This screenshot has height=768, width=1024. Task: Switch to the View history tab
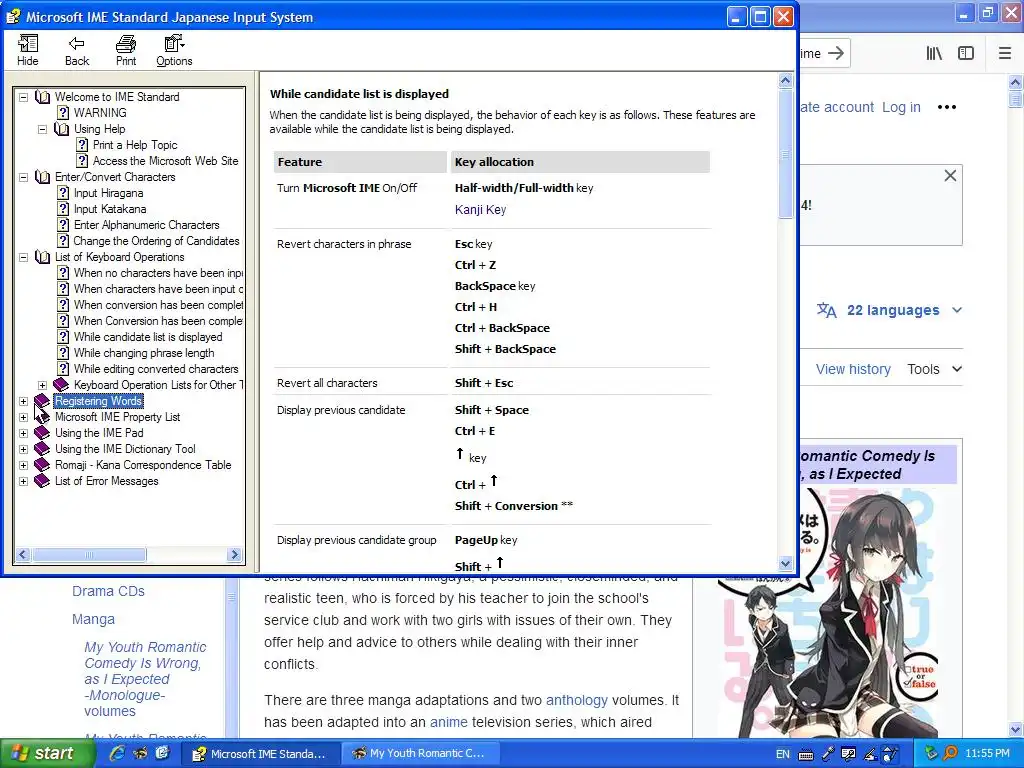[x=853, y=369]
